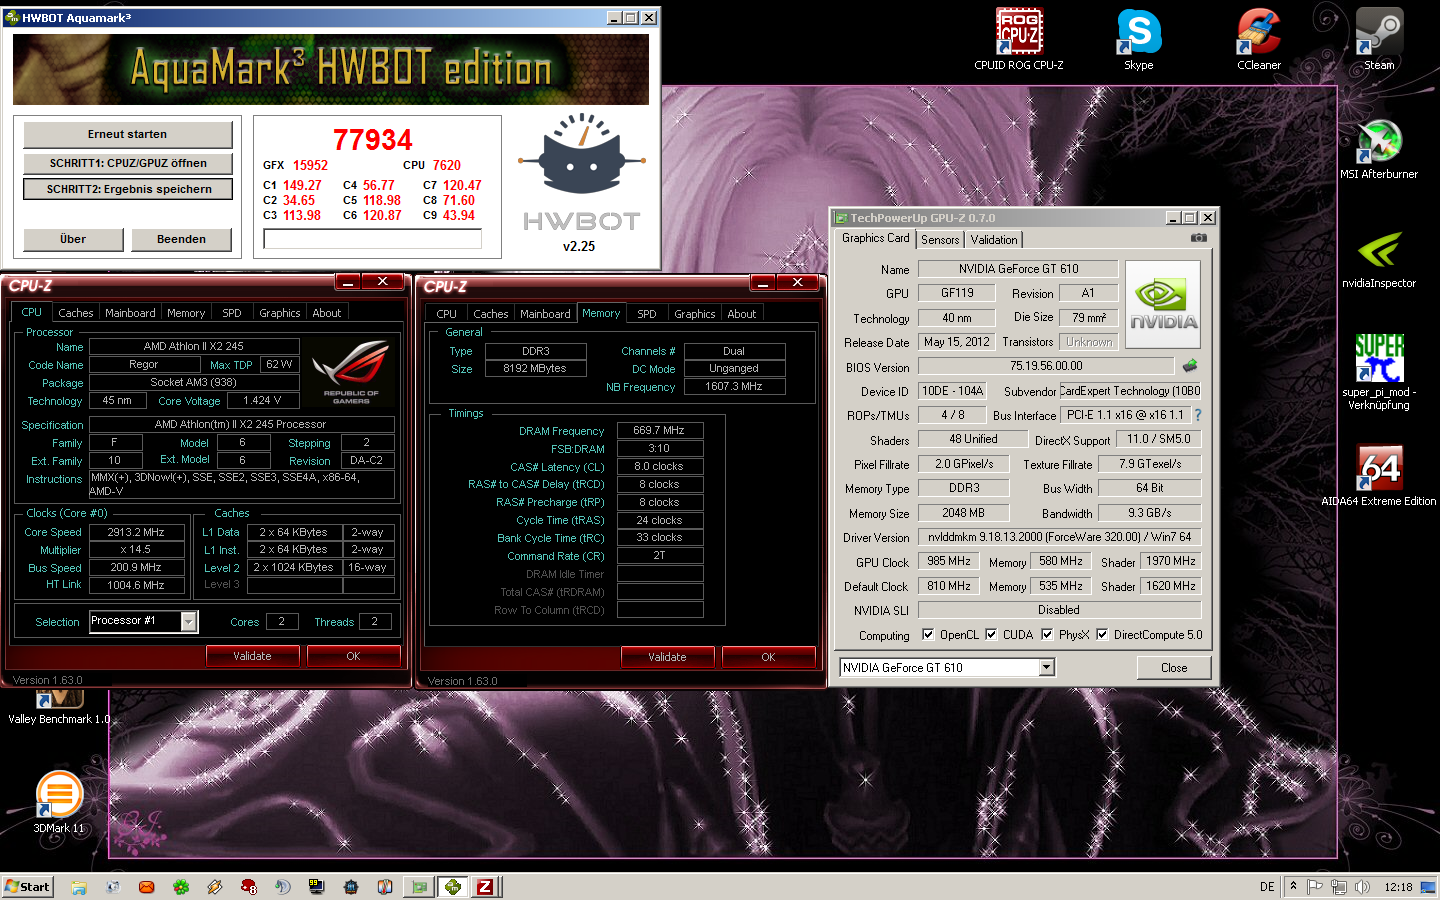Open Processor #1 selection dropdown
1440x900 pixels.
point(188,622)
